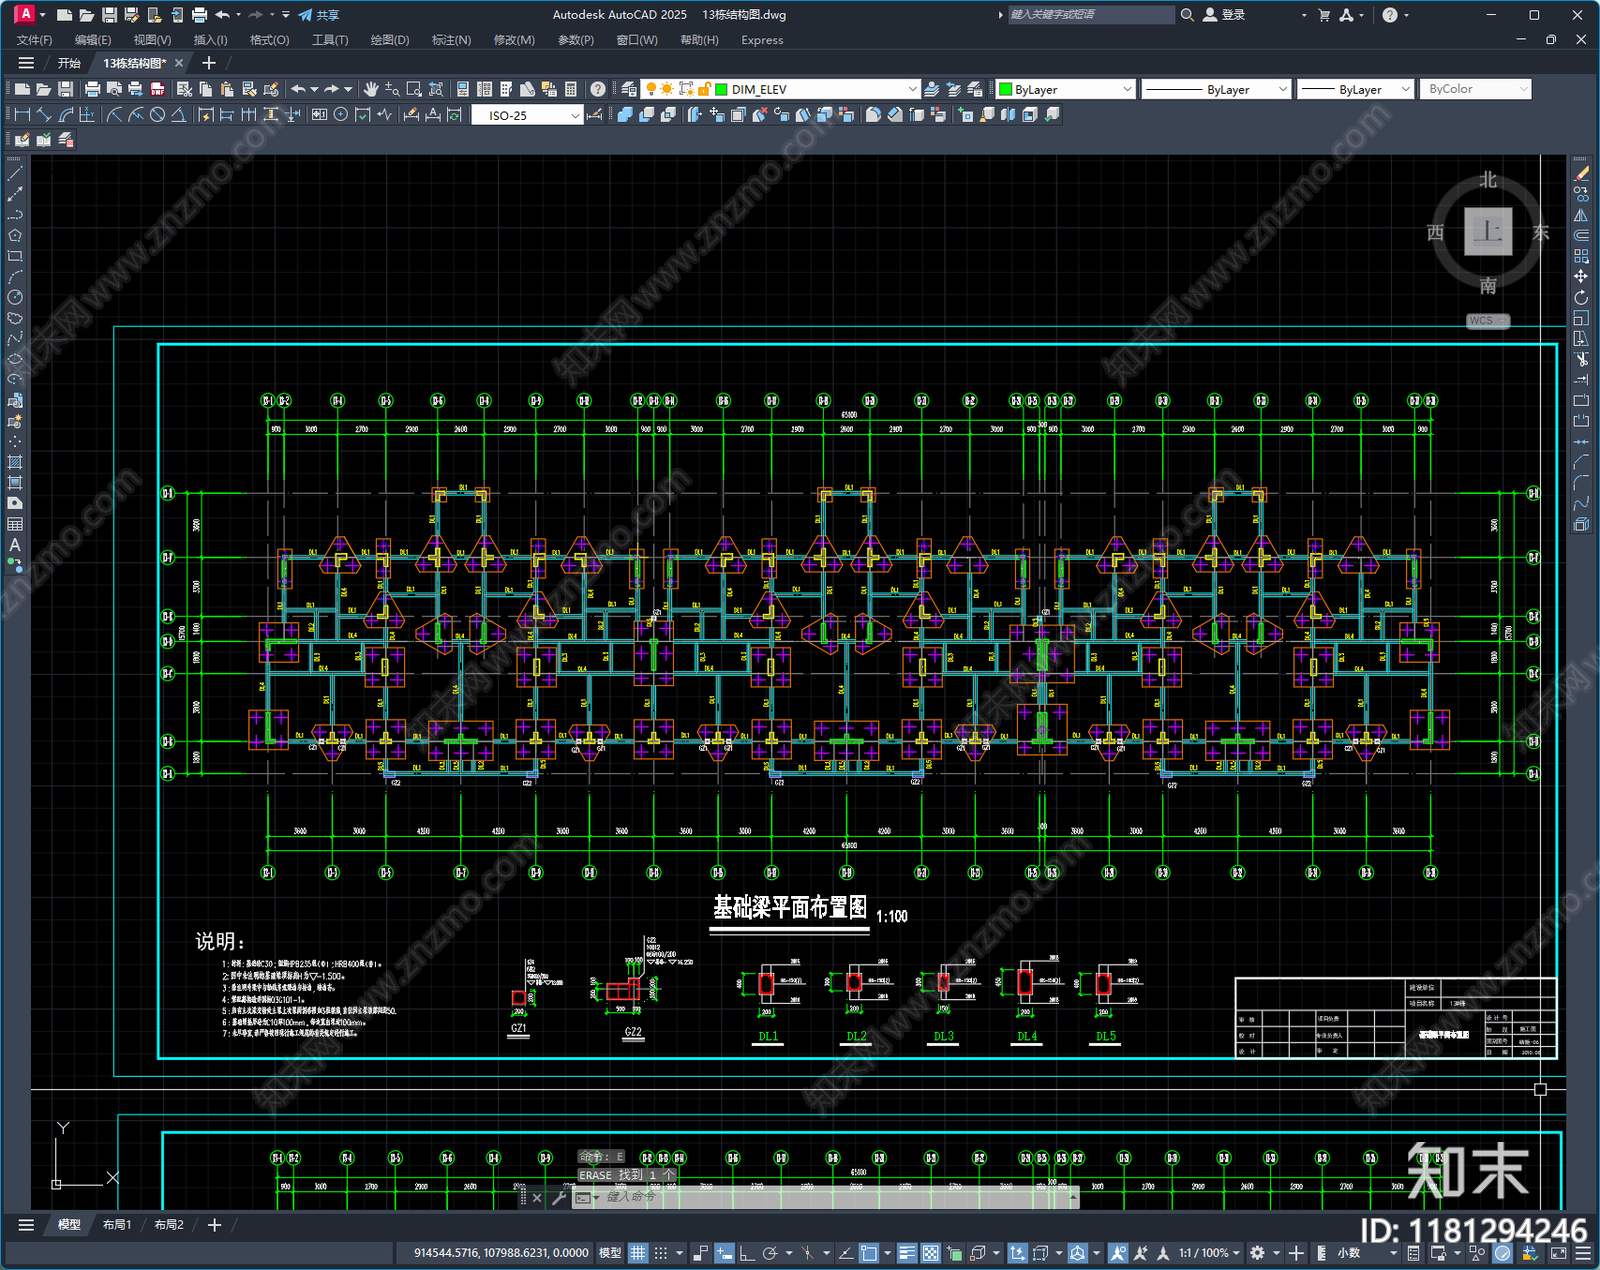This screenshot has width=1600, height=1270.
Task: Select the Multiline Text A tool
Action: [x=15, y=545]
